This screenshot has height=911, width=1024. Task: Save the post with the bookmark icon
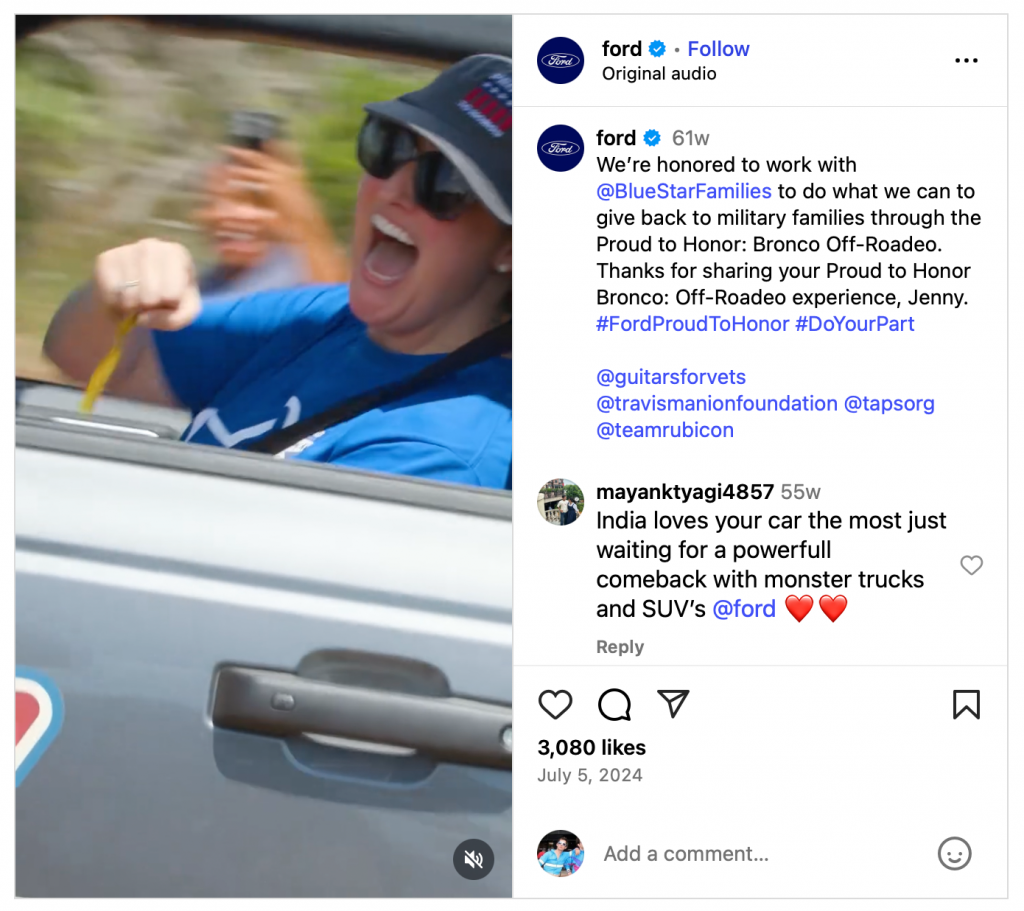966,705
